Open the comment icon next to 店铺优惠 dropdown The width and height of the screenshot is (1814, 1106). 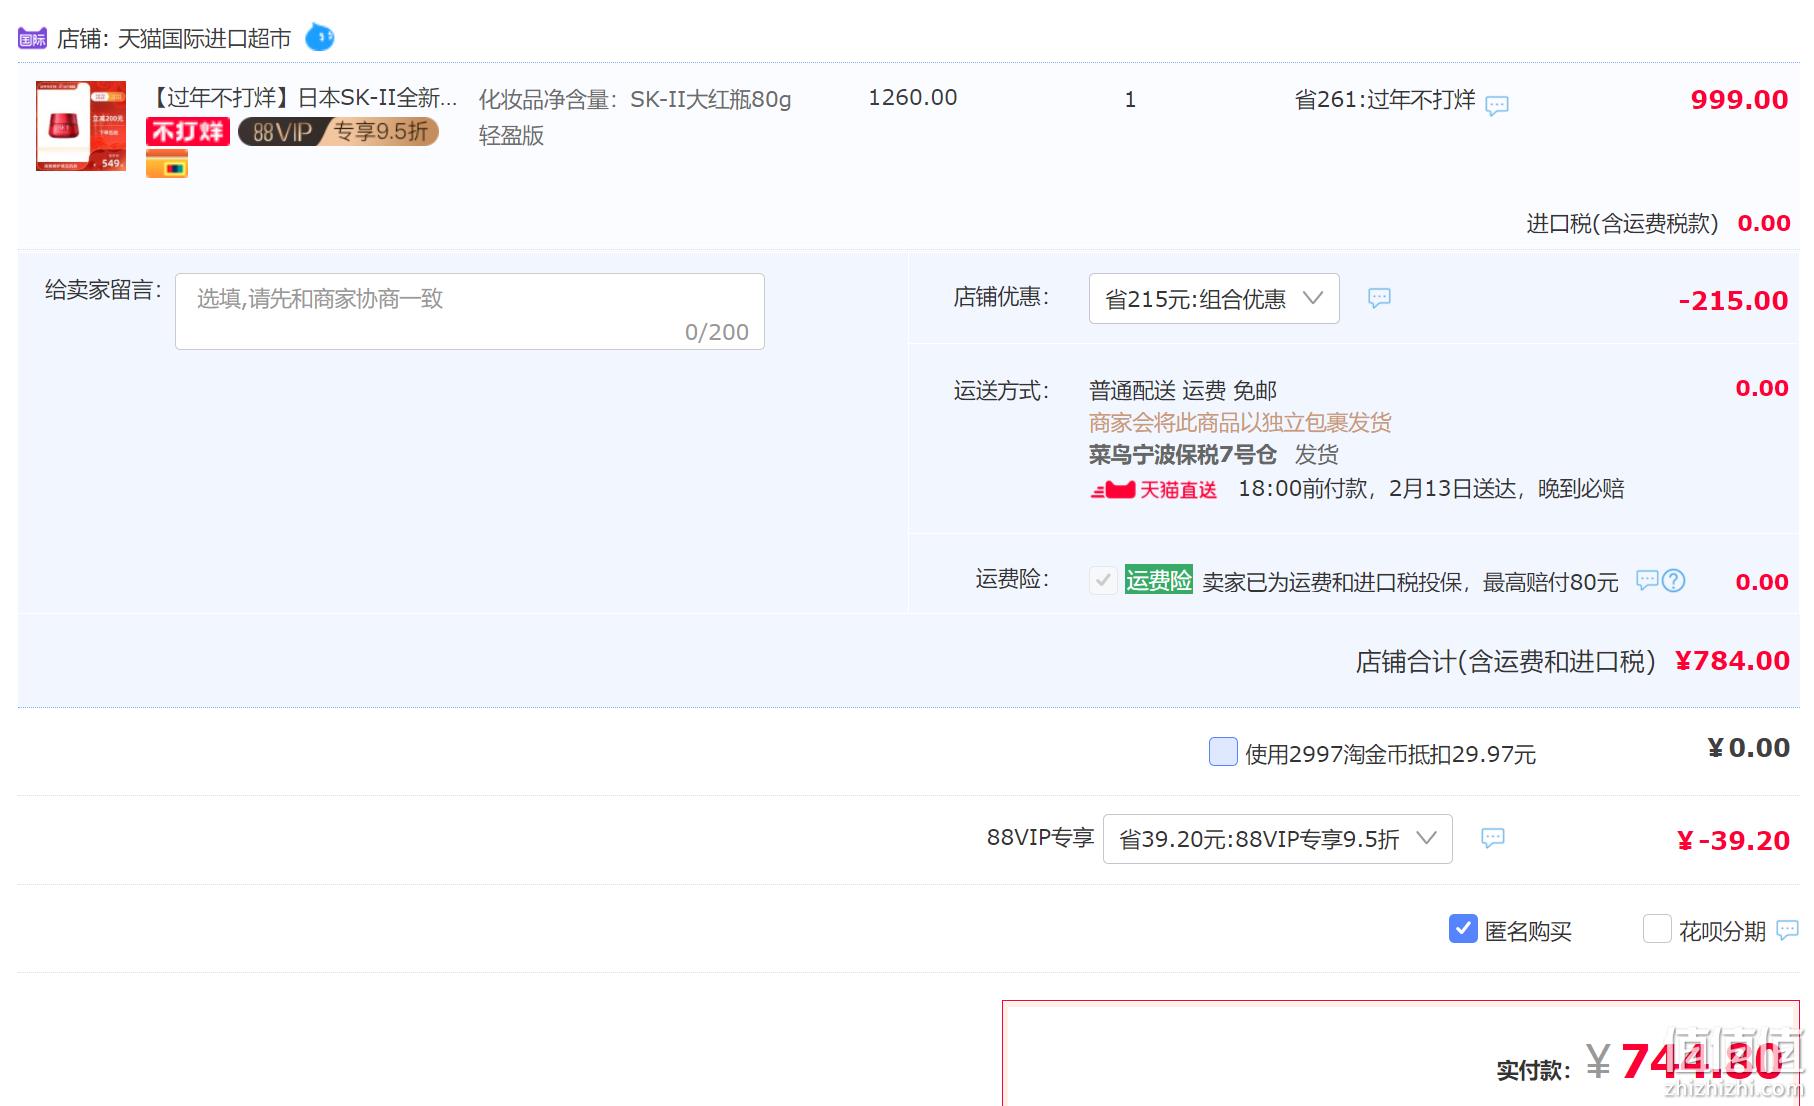coord(1379,298)
